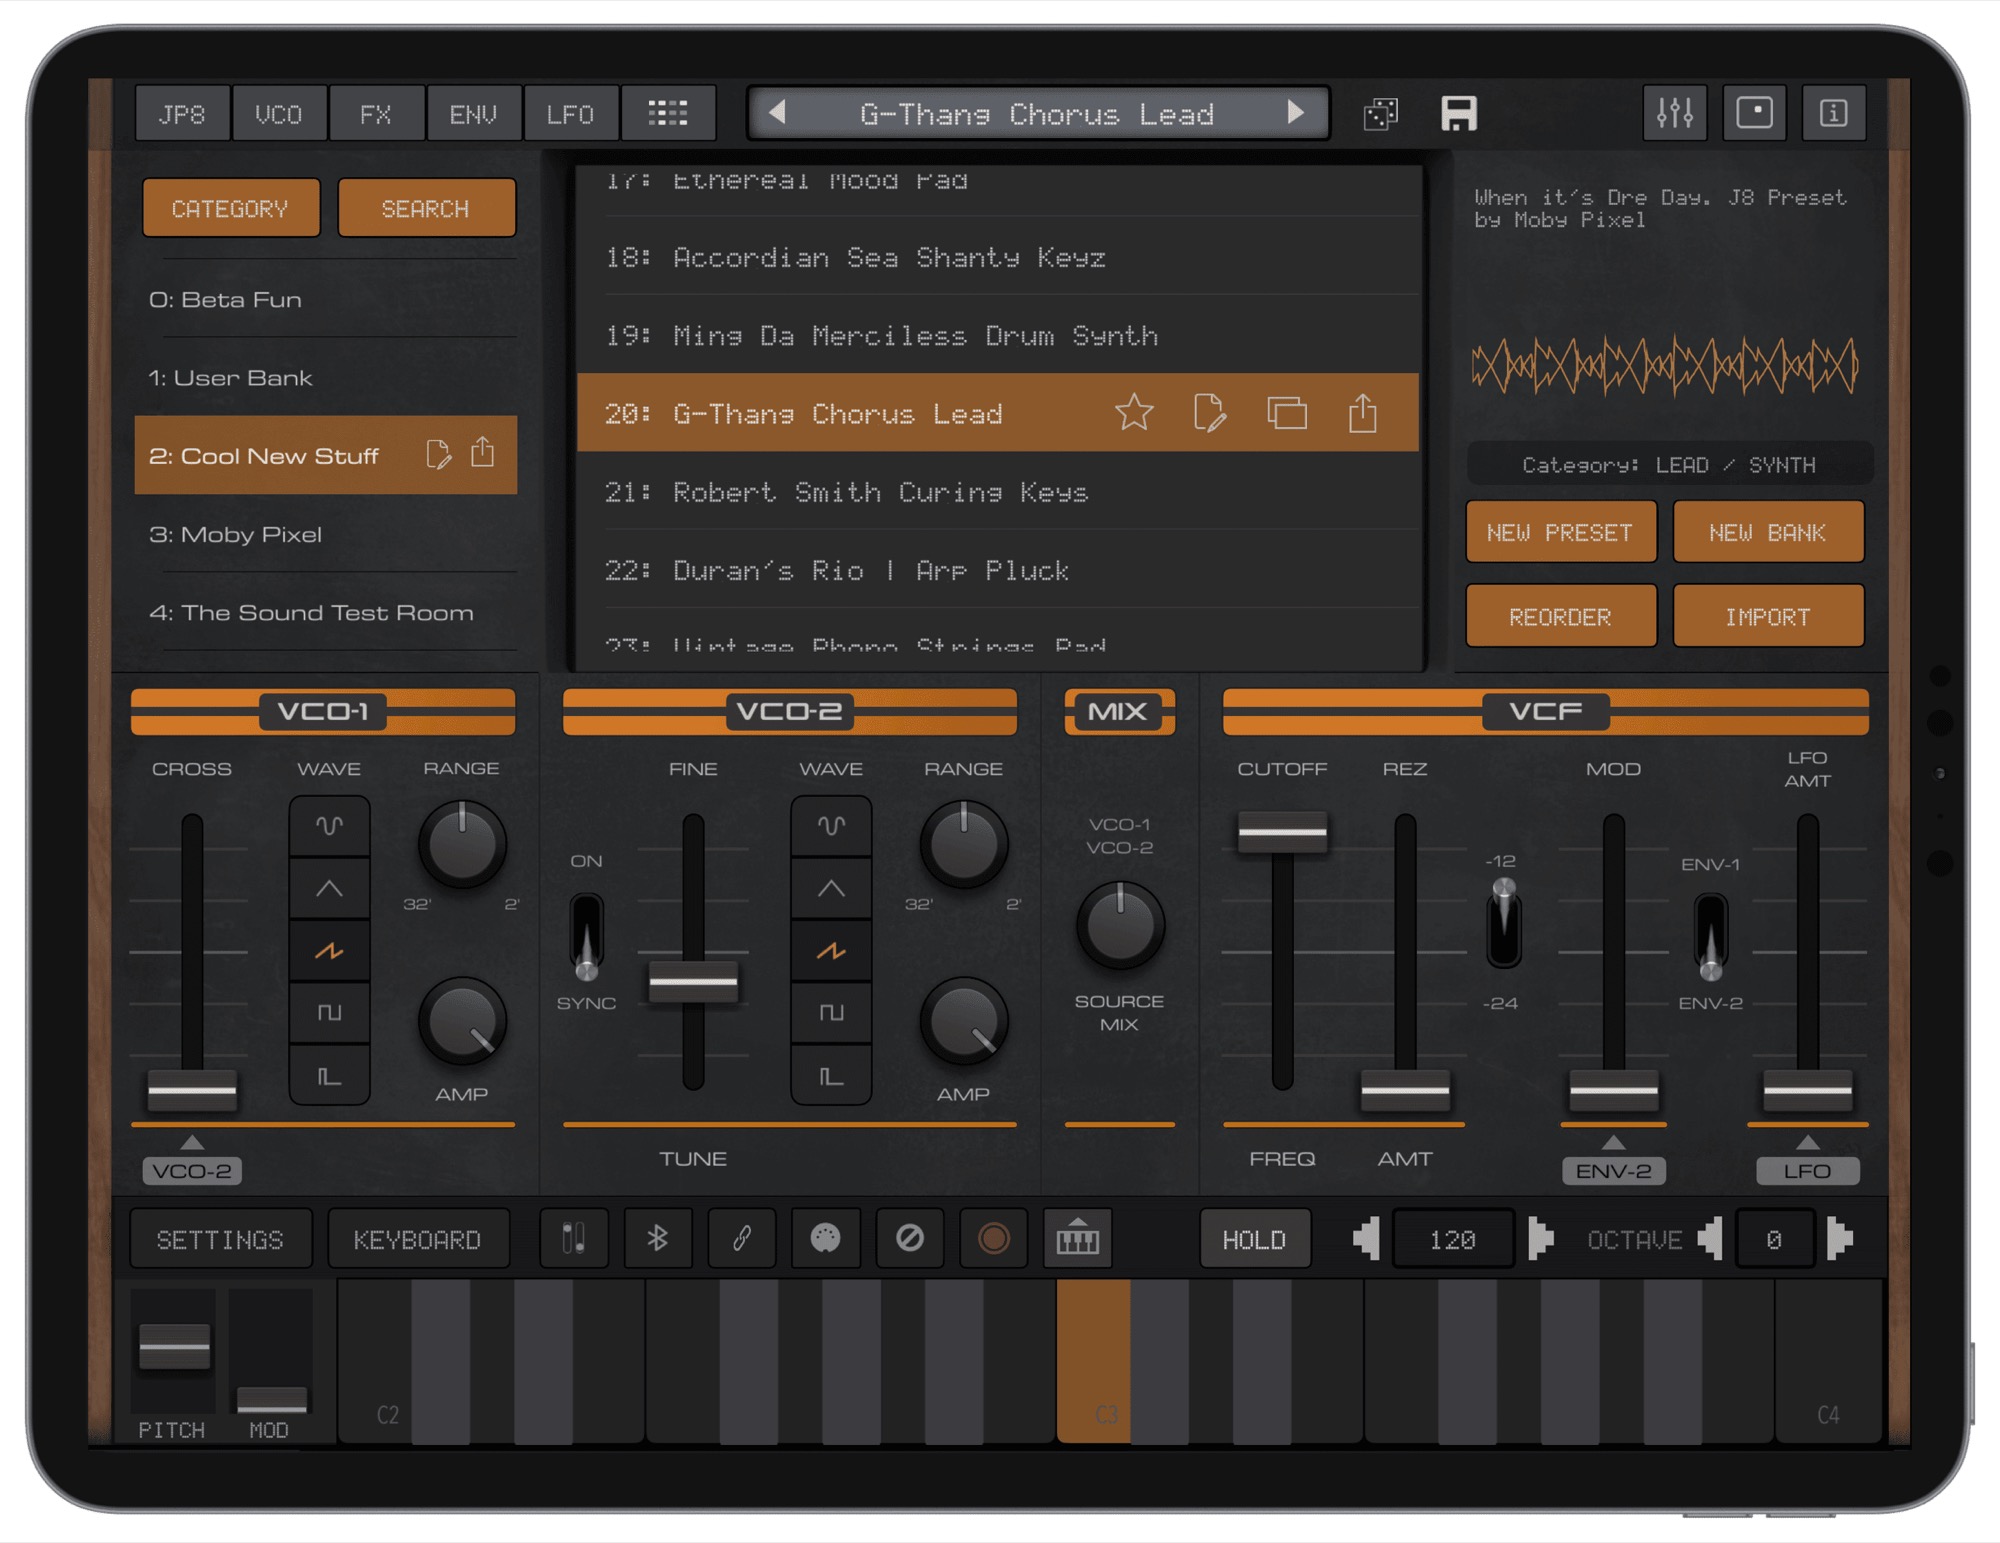Click the SOURCE MIX knob

pyautogui.click(x=1120, y=925)
